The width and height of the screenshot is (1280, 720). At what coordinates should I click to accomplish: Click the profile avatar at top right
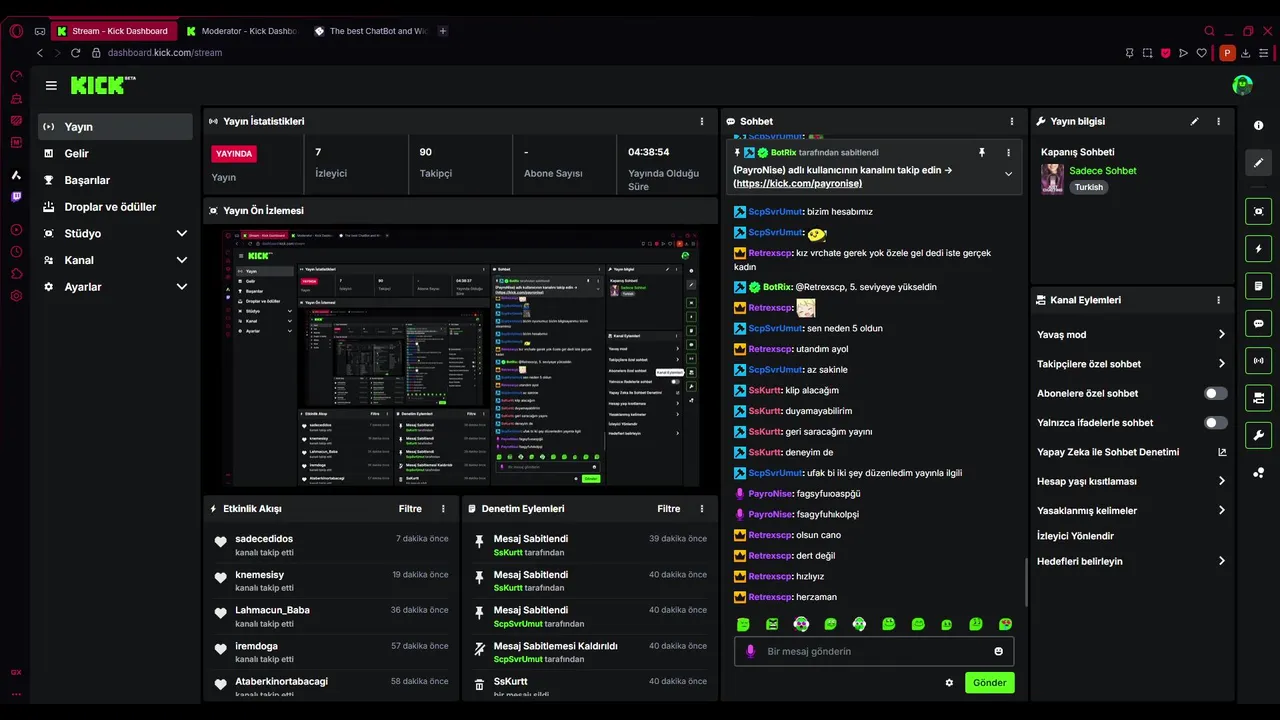[1242, 86]
